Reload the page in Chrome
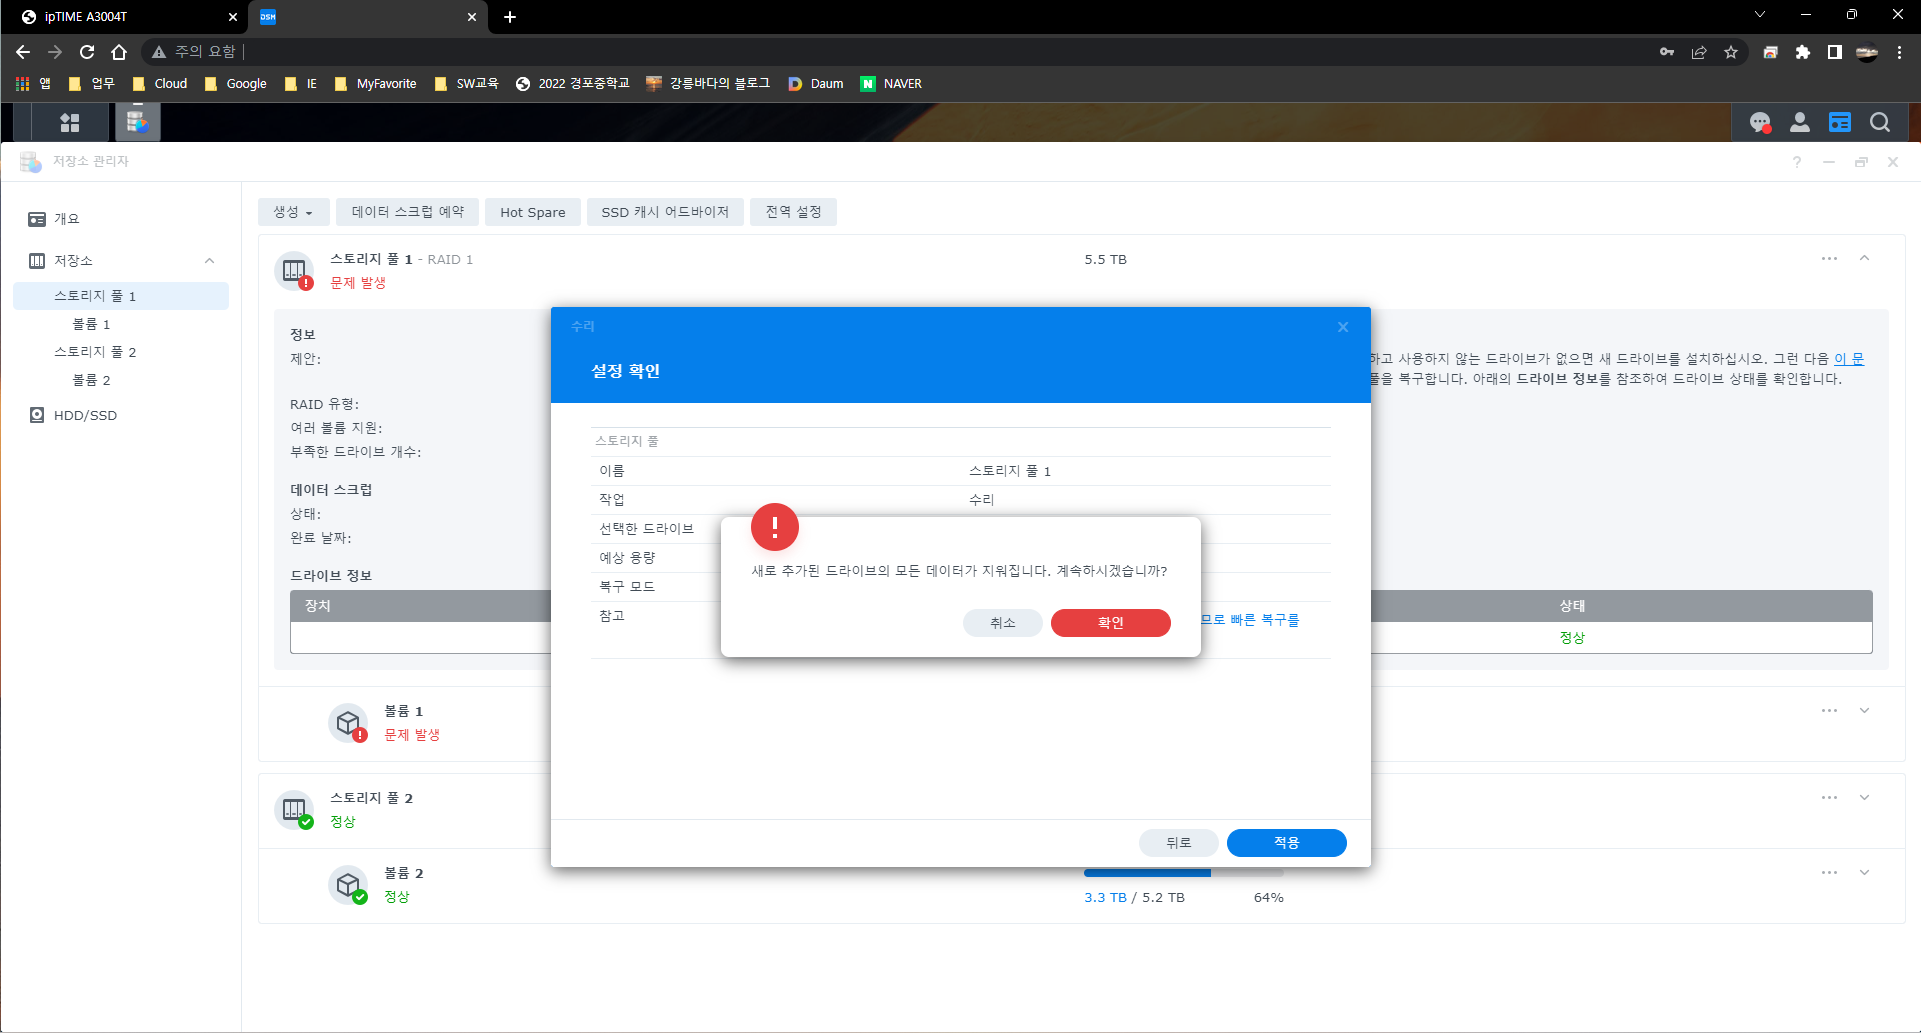 pyautogui.click(x=87, y=52)
